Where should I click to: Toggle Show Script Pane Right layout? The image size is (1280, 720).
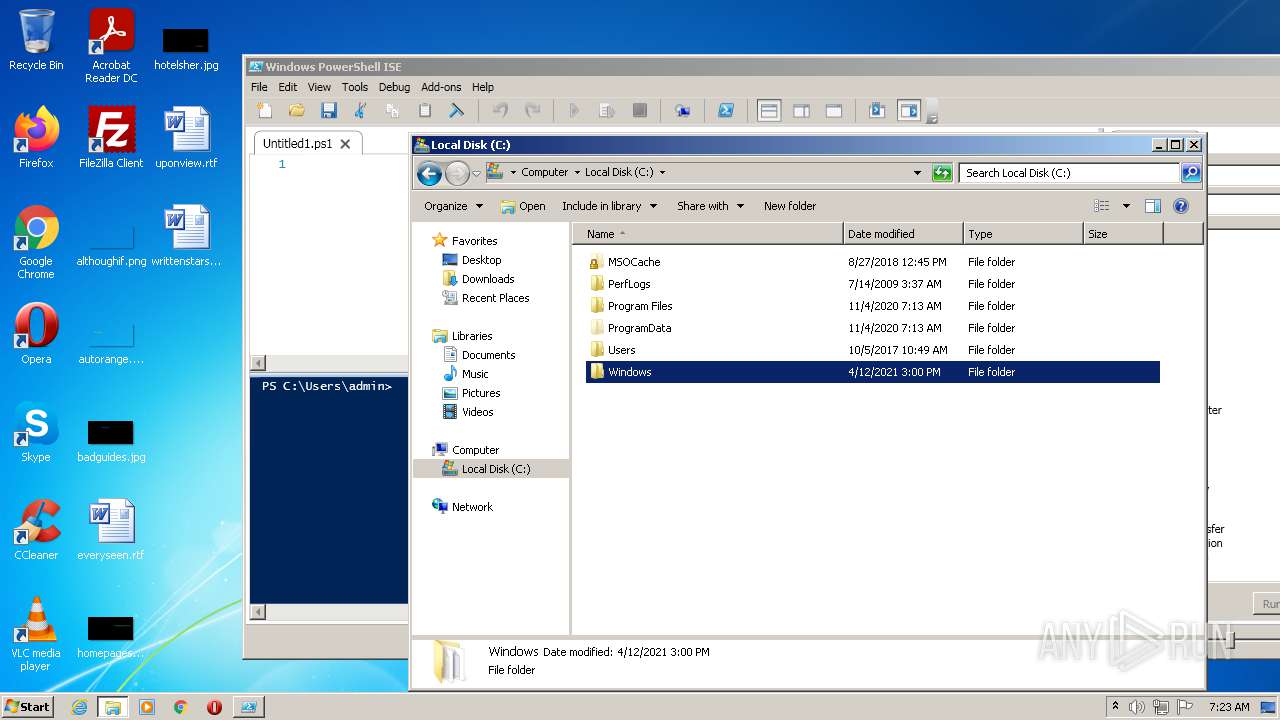[801, 111]
